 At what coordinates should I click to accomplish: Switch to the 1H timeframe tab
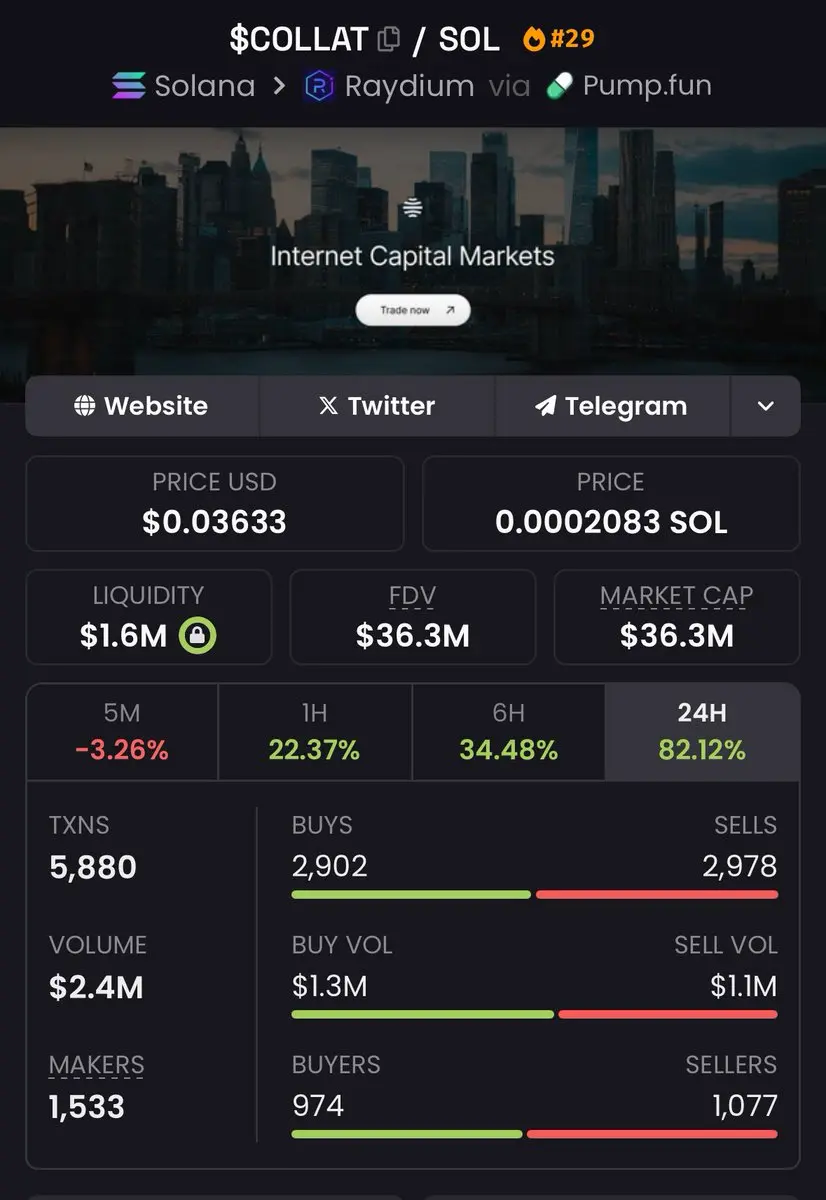click(314, 732)
